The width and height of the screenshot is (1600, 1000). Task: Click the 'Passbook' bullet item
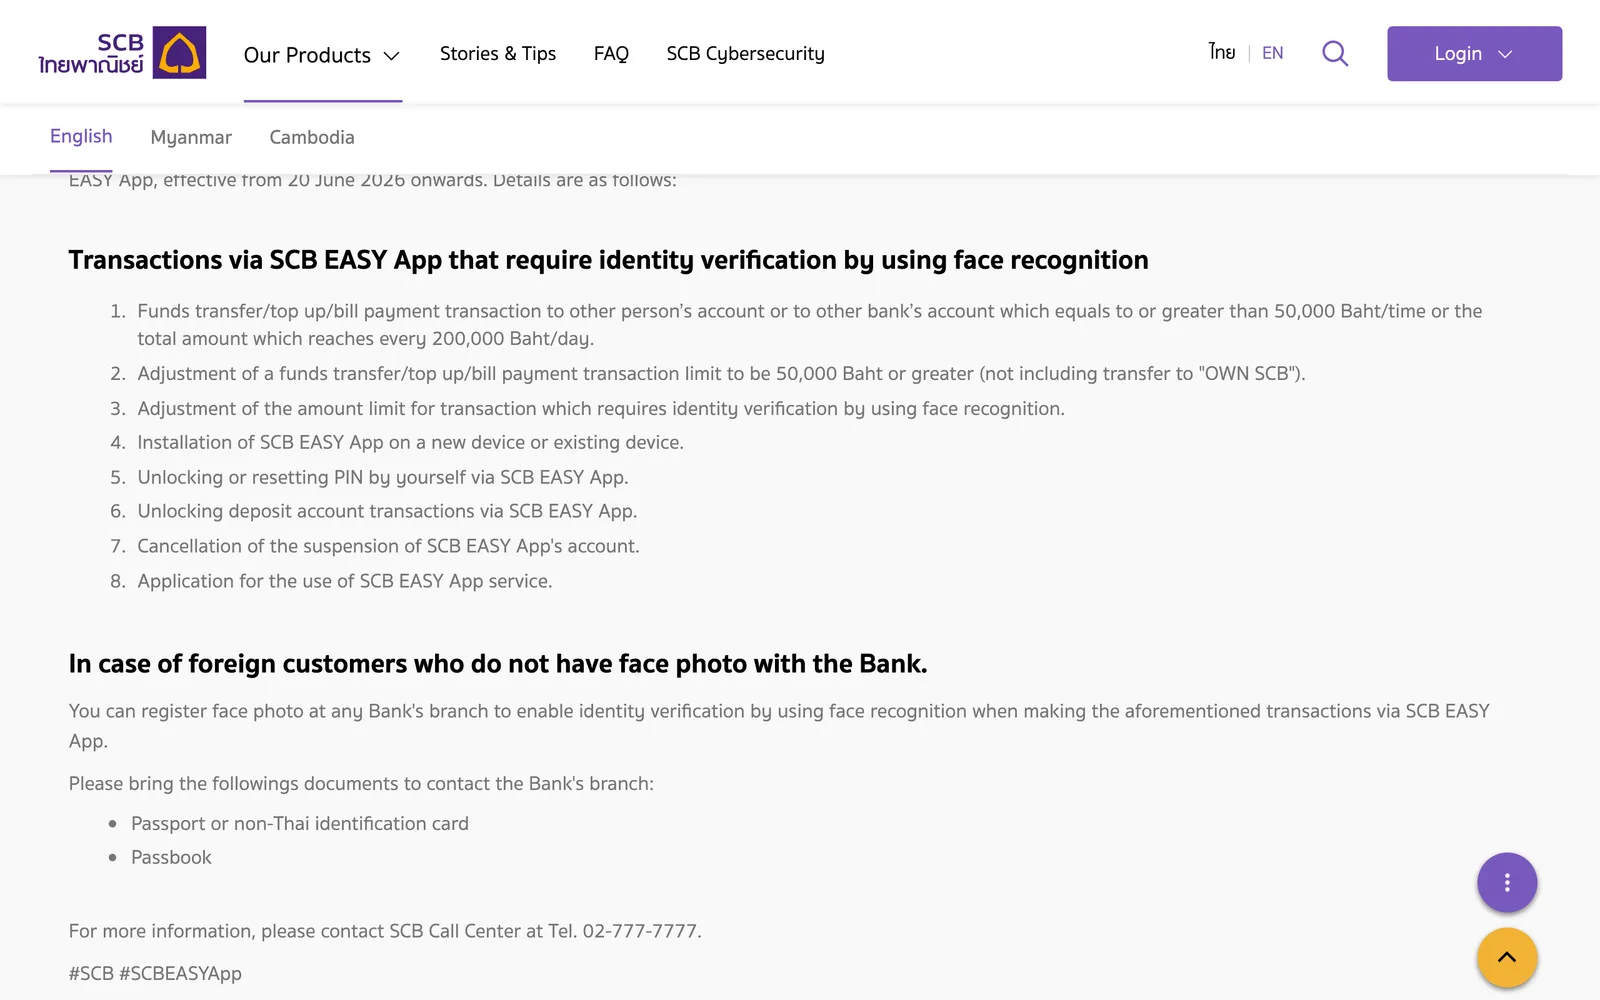click(x=171, y=858)
